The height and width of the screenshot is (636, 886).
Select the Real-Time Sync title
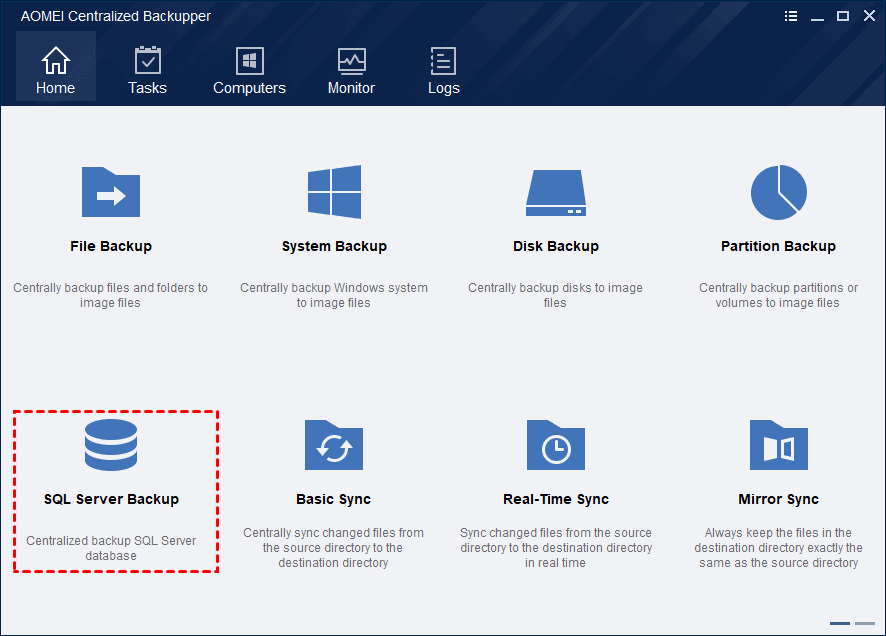coord(556,499)
